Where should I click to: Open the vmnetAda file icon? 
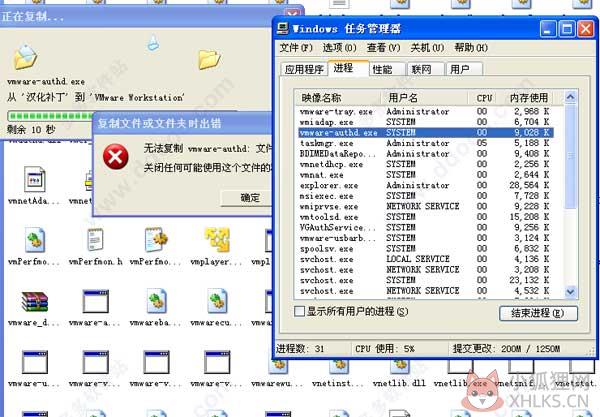(34, 179)
